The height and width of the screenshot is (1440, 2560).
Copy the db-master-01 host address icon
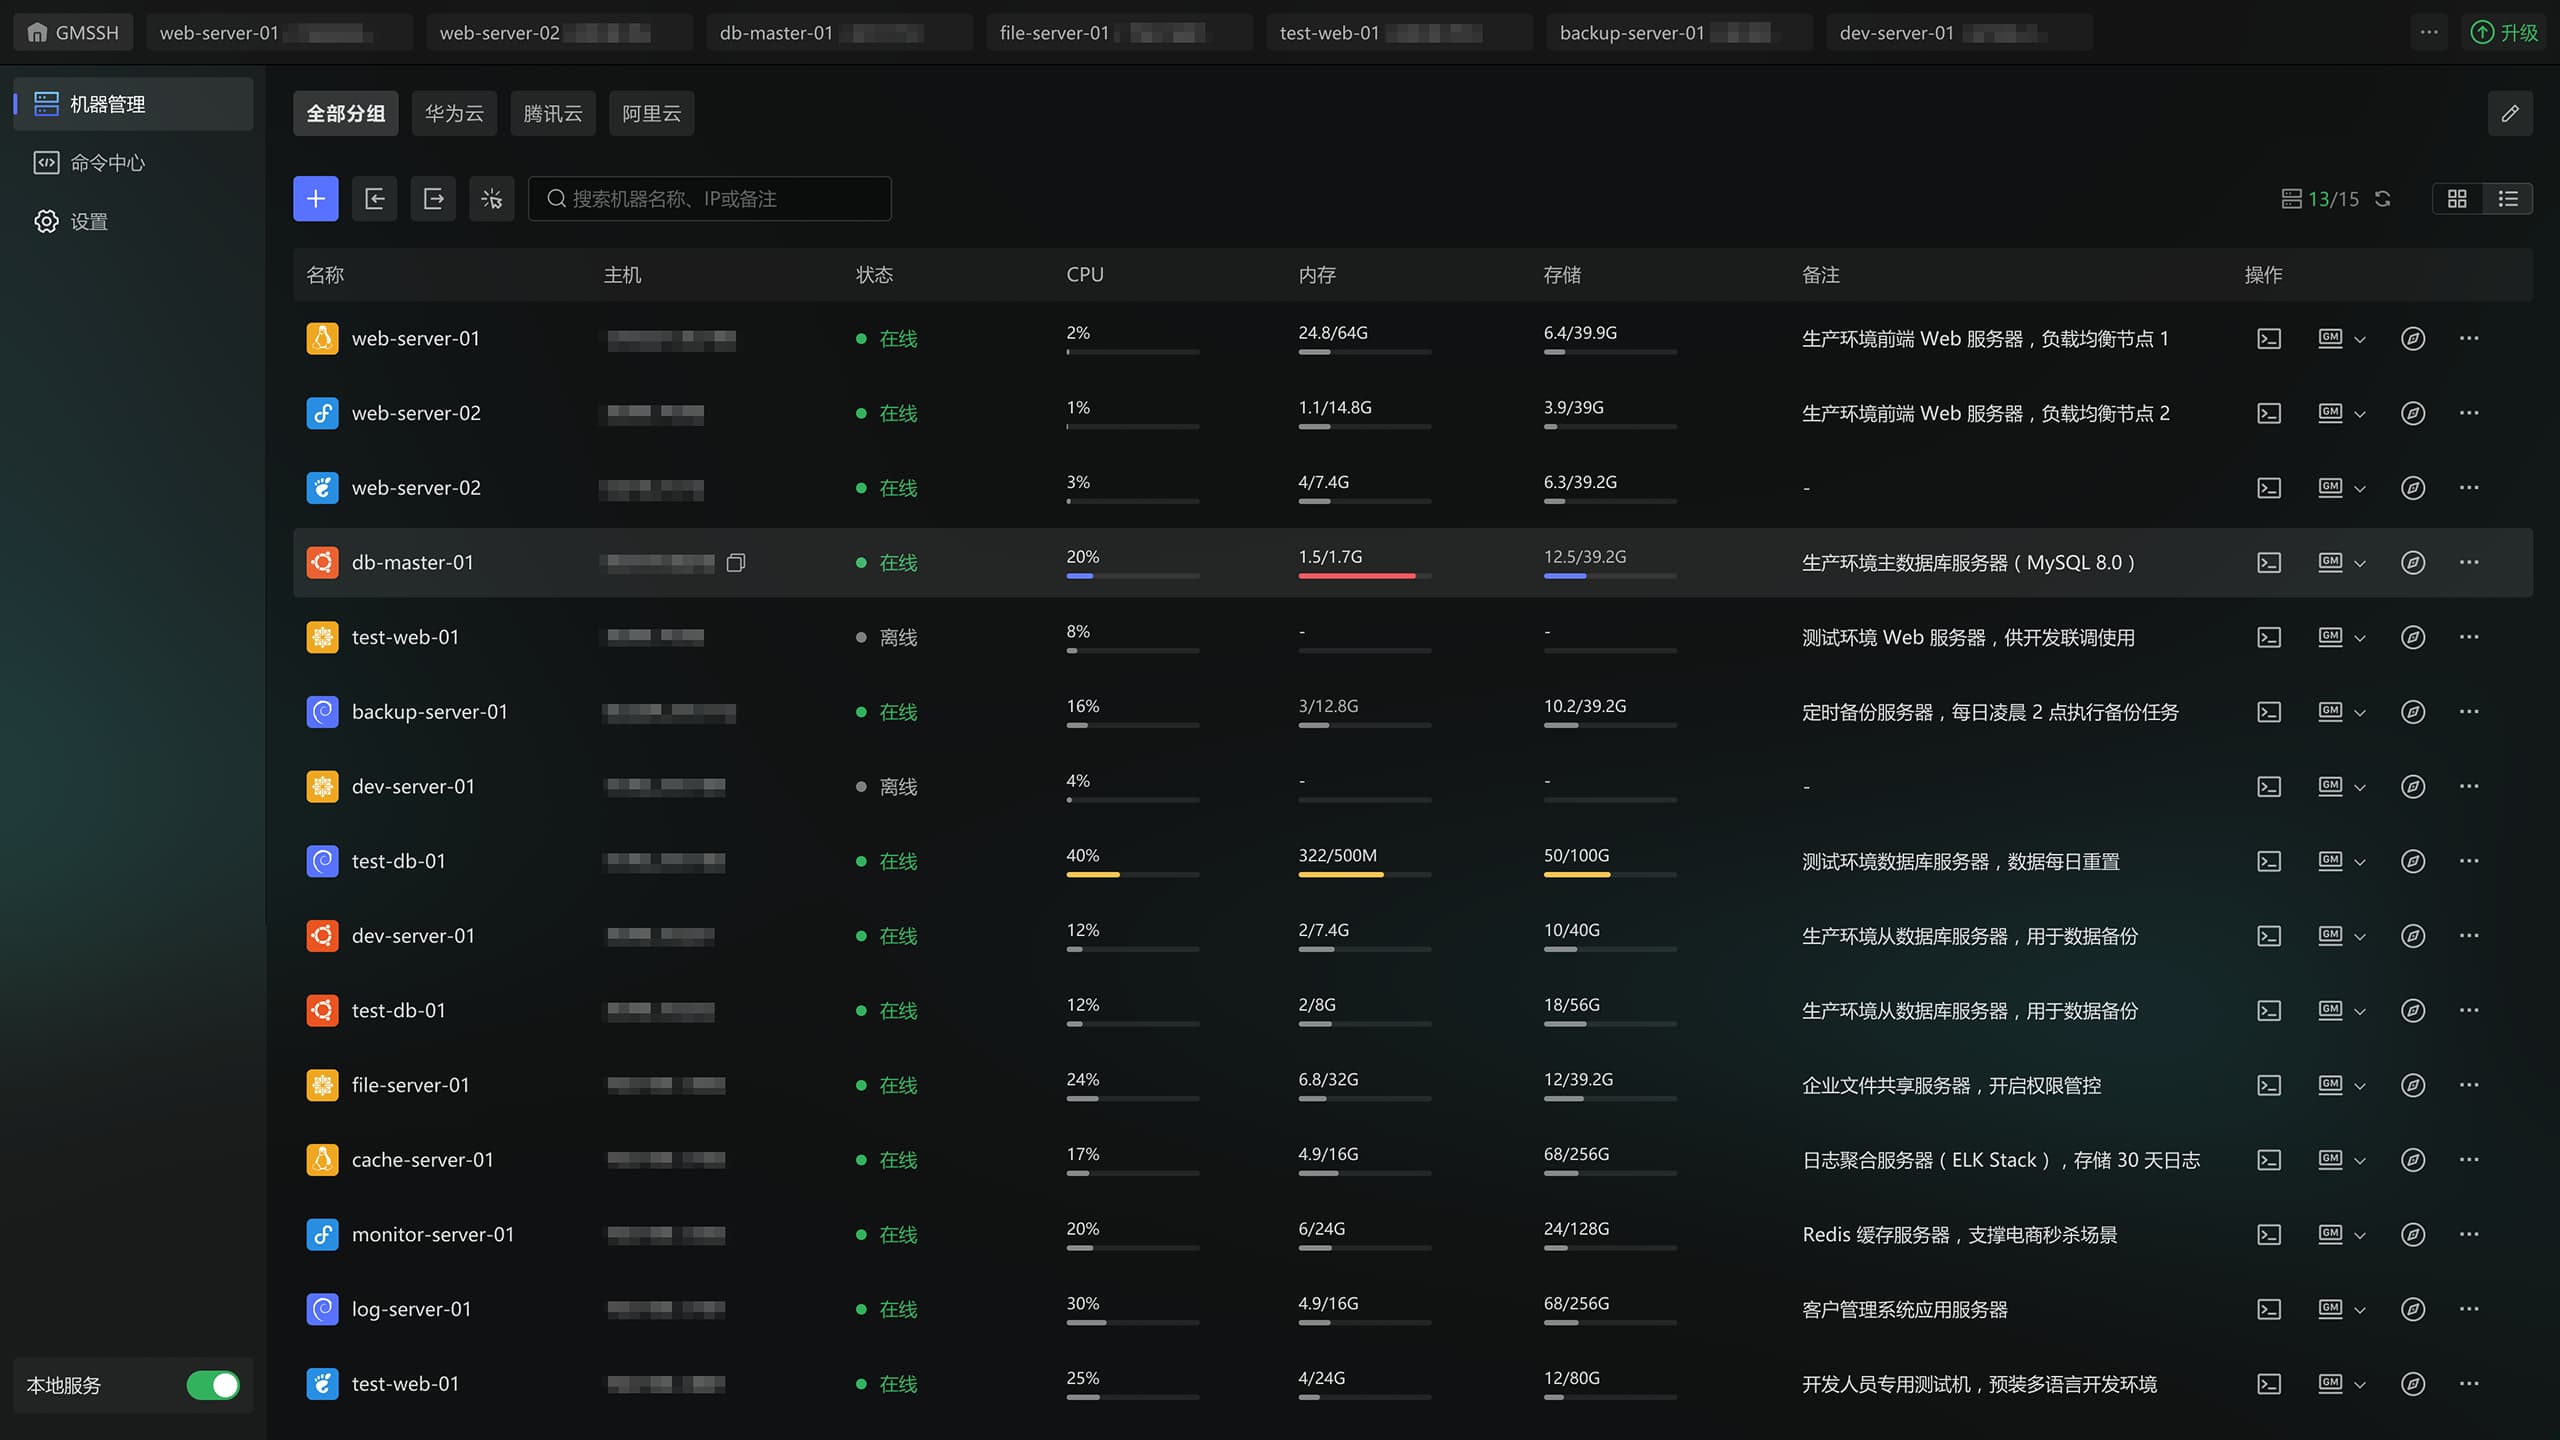click(736, 563)
